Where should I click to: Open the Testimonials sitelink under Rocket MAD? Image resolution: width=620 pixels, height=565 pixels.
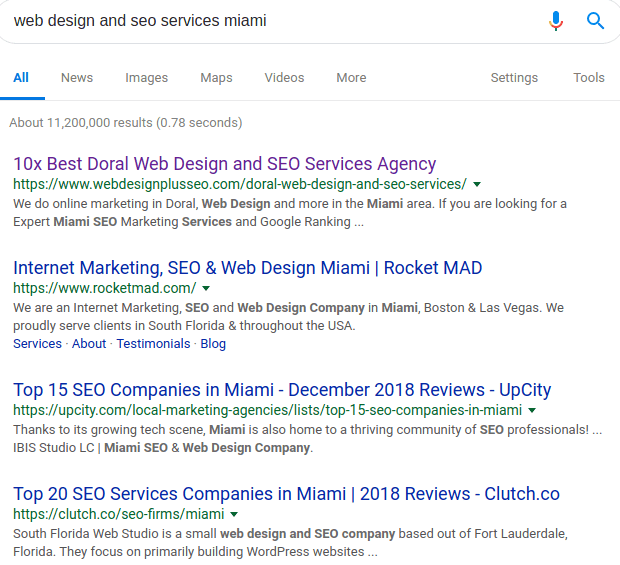153,344
